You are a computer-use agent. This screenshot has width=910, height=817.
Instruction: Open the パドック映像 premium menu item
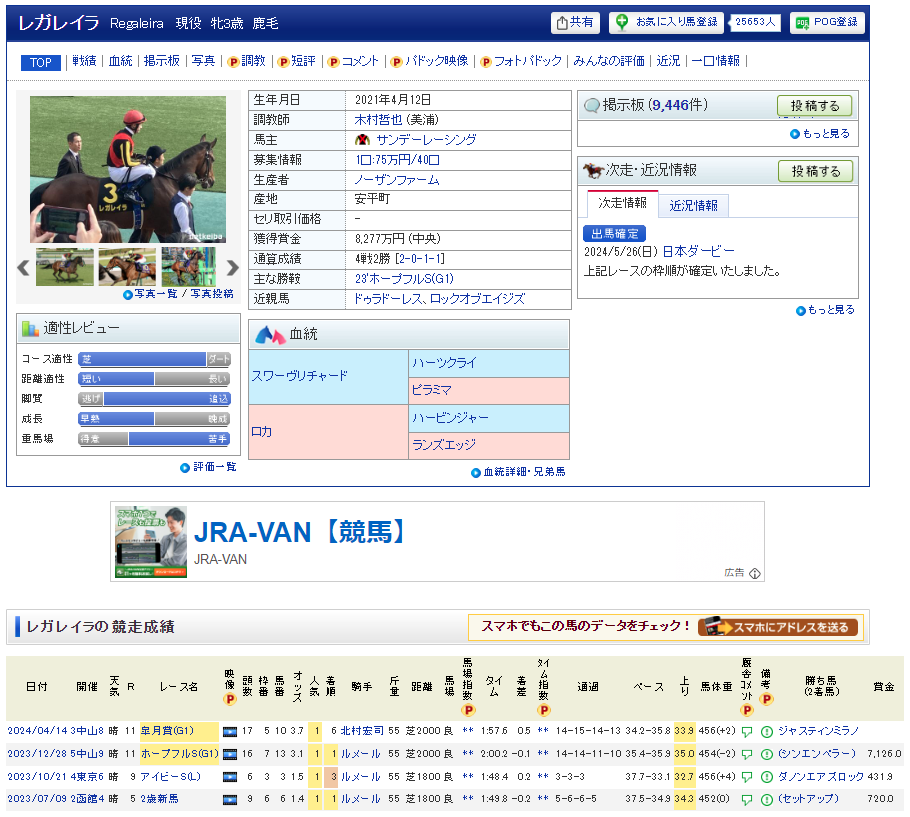pyautogui.click(x=430, y=62)
